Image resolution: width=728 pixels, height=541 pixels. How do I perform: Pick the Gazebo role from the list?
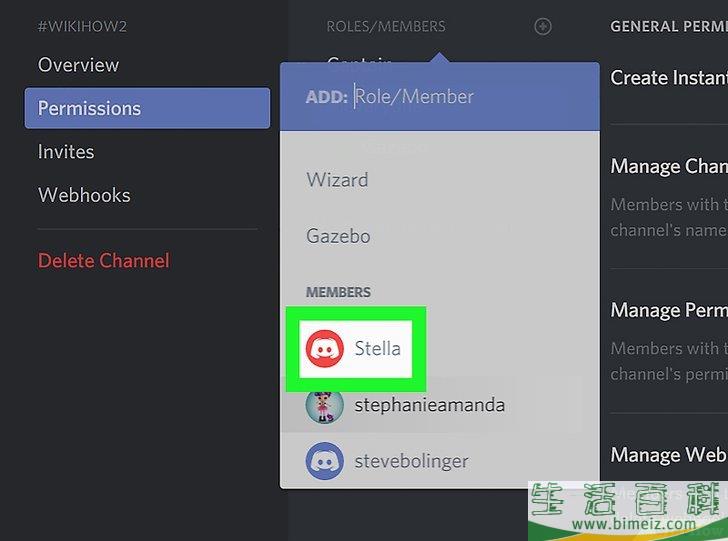pyautogui.click(x=338, y=237)
